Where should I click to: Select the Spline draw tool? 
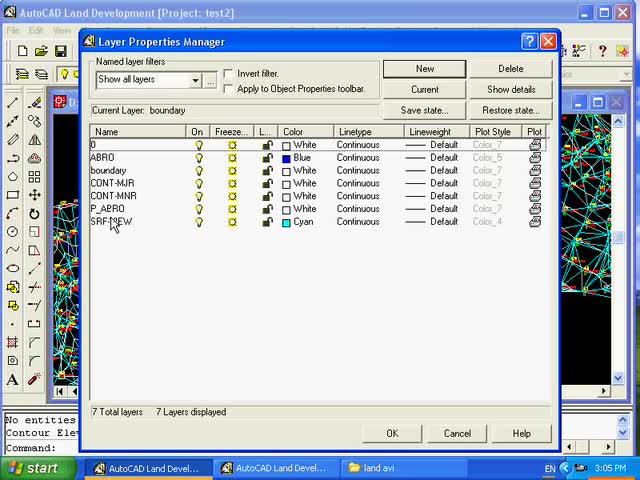[13, 250]
